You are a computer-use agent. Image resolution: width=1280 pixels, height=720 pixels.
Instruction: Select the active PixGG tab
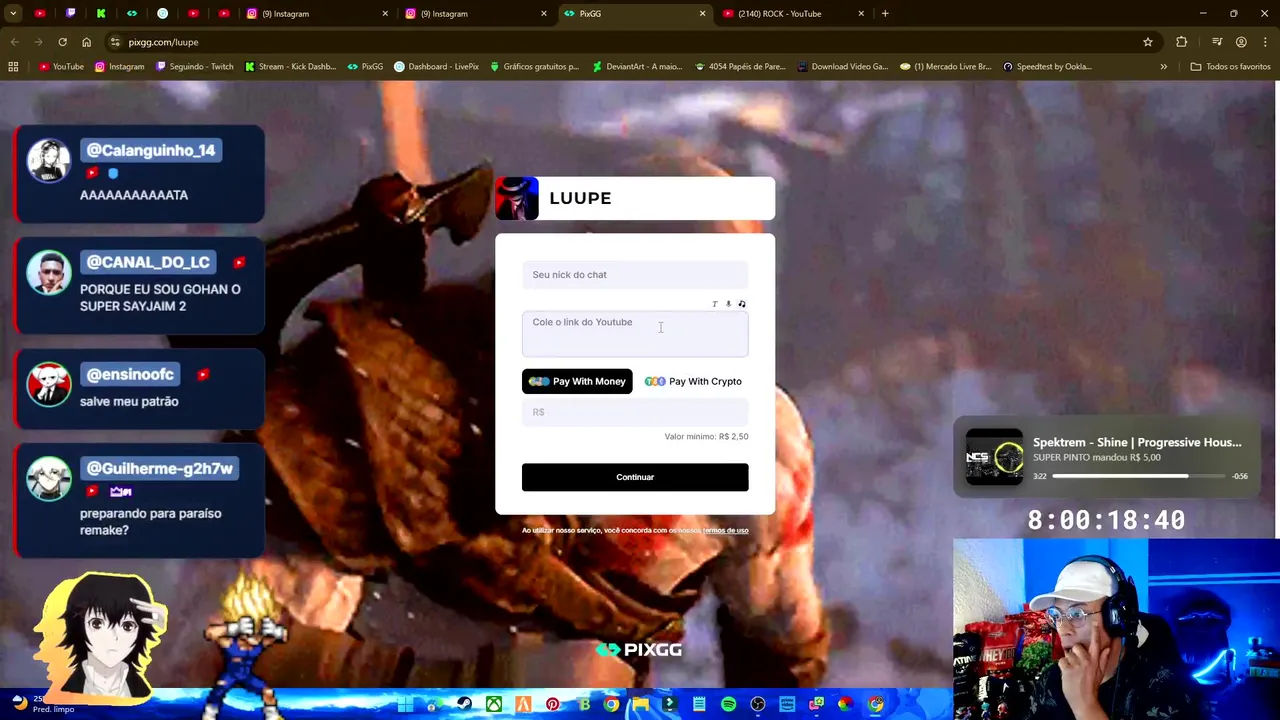tap(635, 14)
